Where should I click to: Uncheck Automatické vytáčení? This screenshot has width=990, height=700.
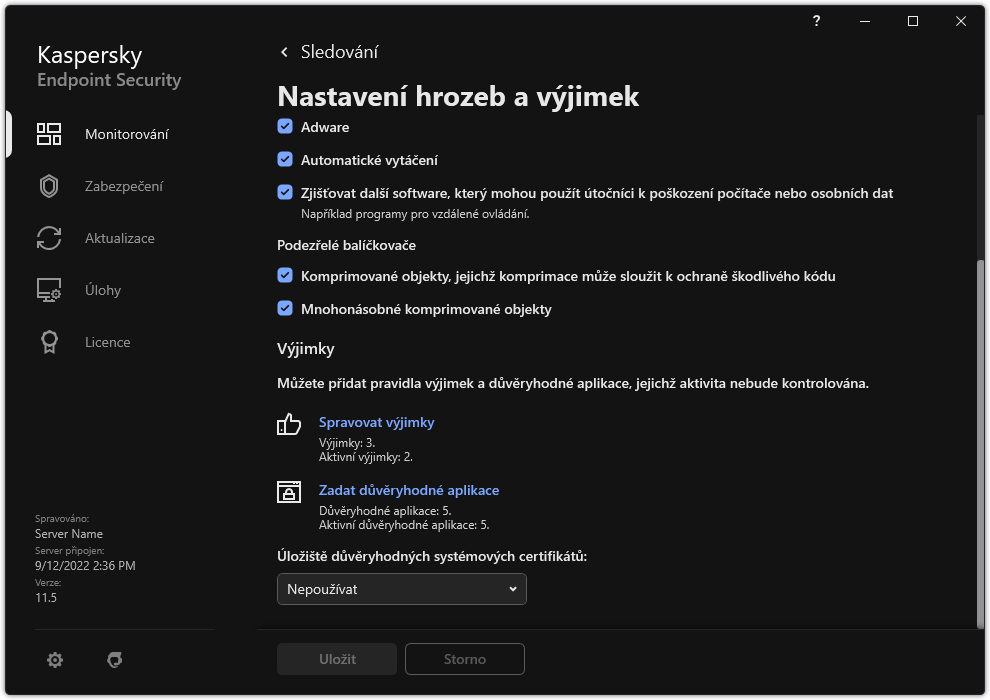tap(284, 160)
